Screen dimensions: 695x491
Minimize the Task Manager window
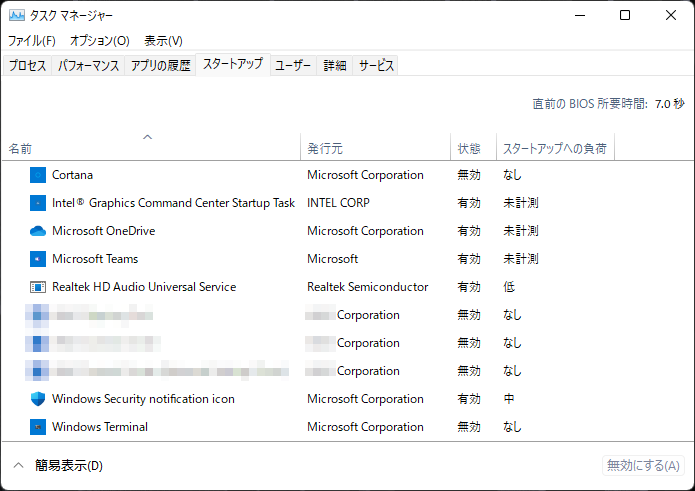[580, 15]
